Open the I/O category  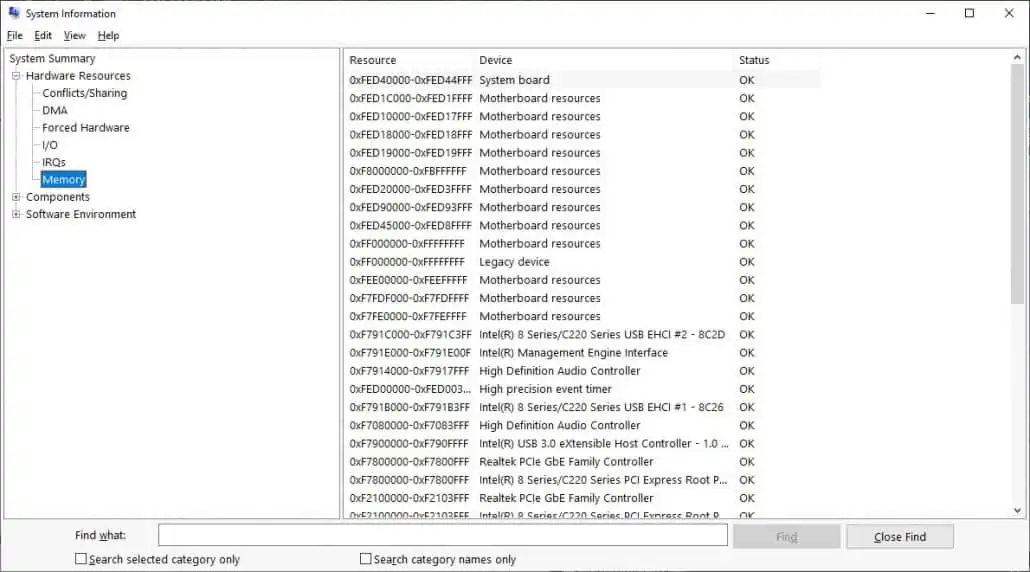point(50,145)
